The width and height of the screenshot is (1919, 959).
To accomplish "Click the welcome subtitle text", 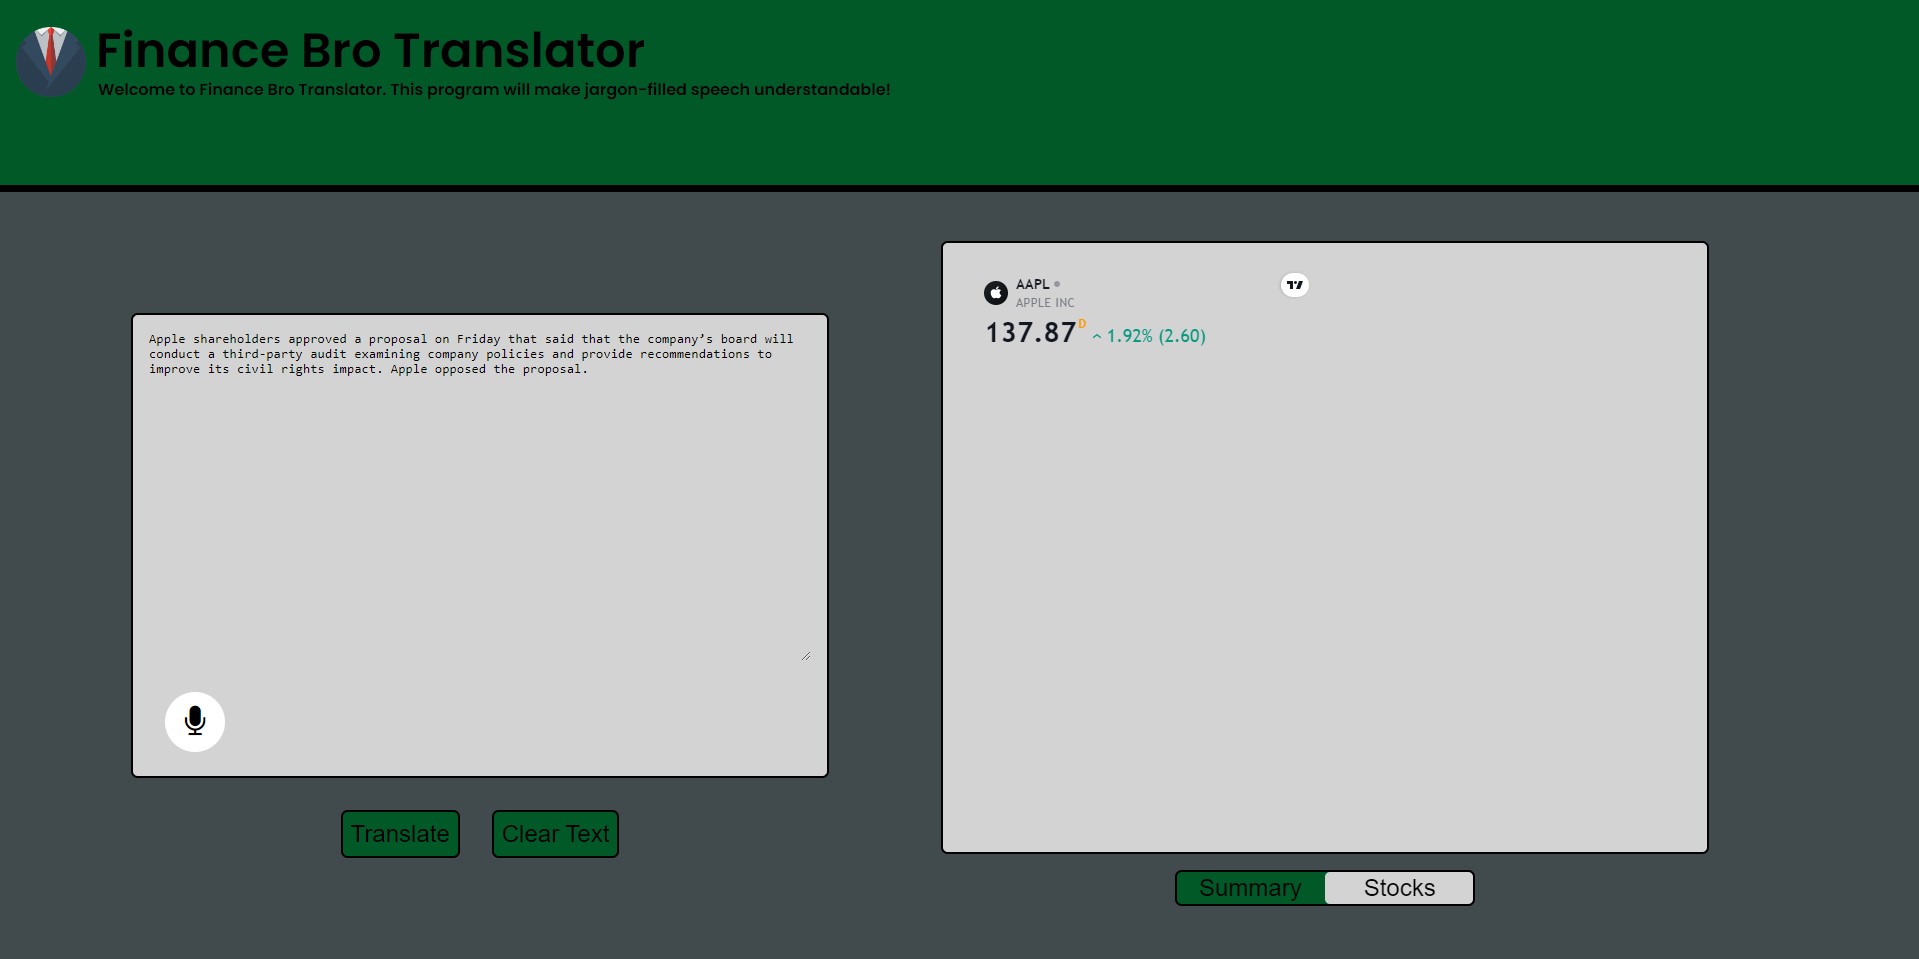I will point(494,89).
